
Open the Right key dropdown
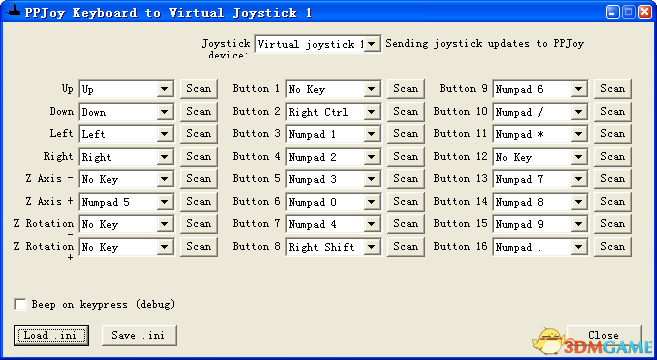tap(126, 157)
